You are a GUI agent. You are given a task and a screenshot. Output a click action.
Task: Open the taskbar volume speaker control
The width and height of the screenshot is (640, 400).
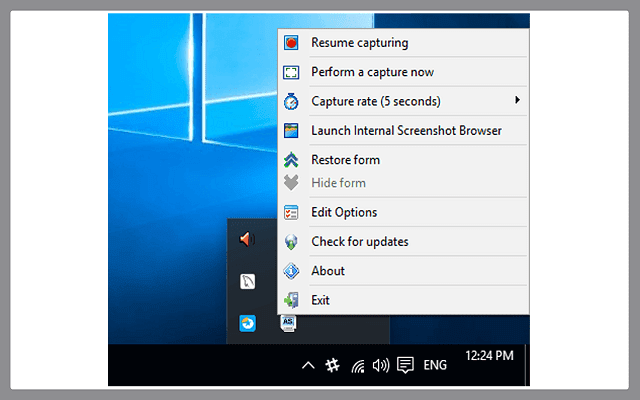380,366
